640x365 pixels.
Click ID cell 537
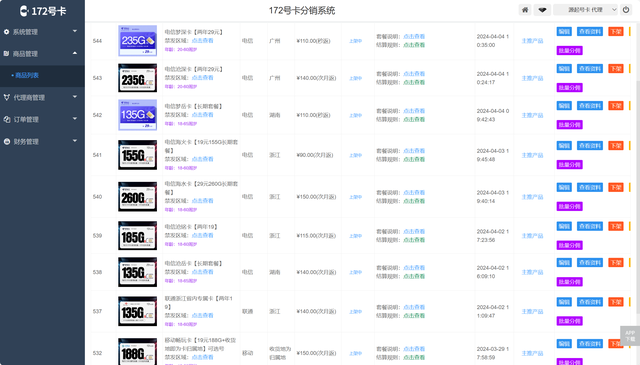tap(97, 311)
